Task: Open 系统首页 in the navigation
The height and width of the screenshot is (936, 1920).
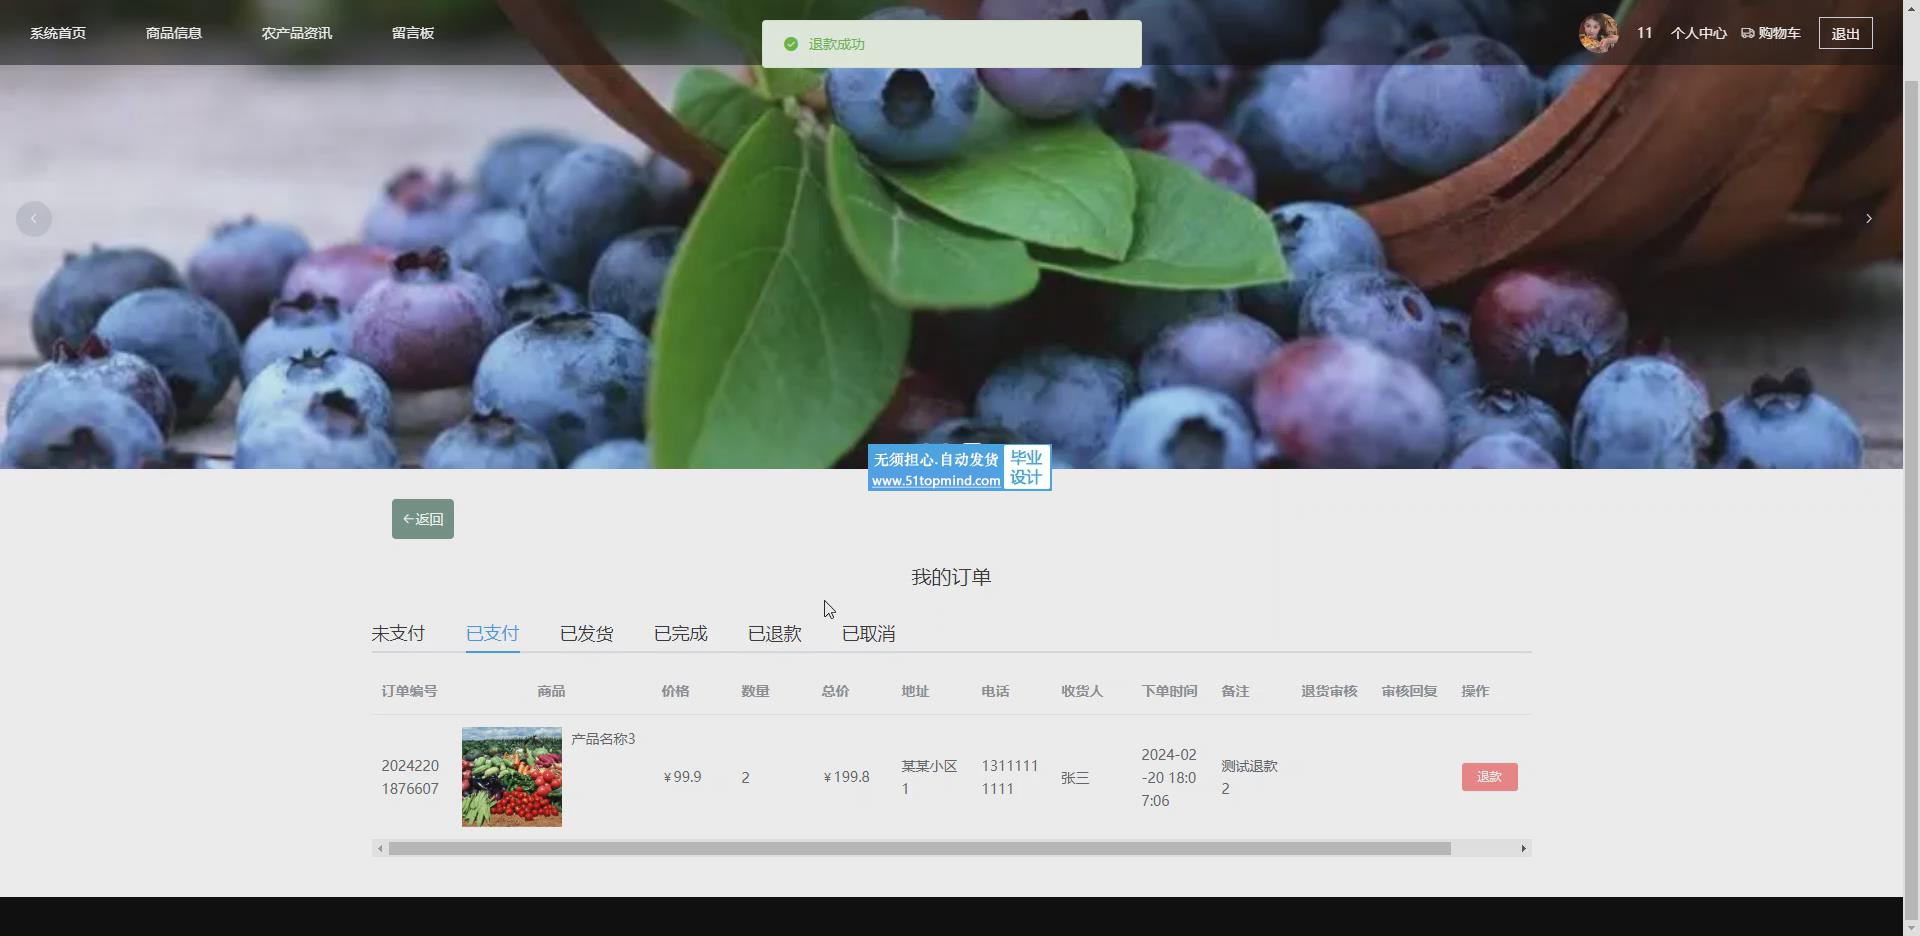Action: pyautogui.click(x=58, y=33)
